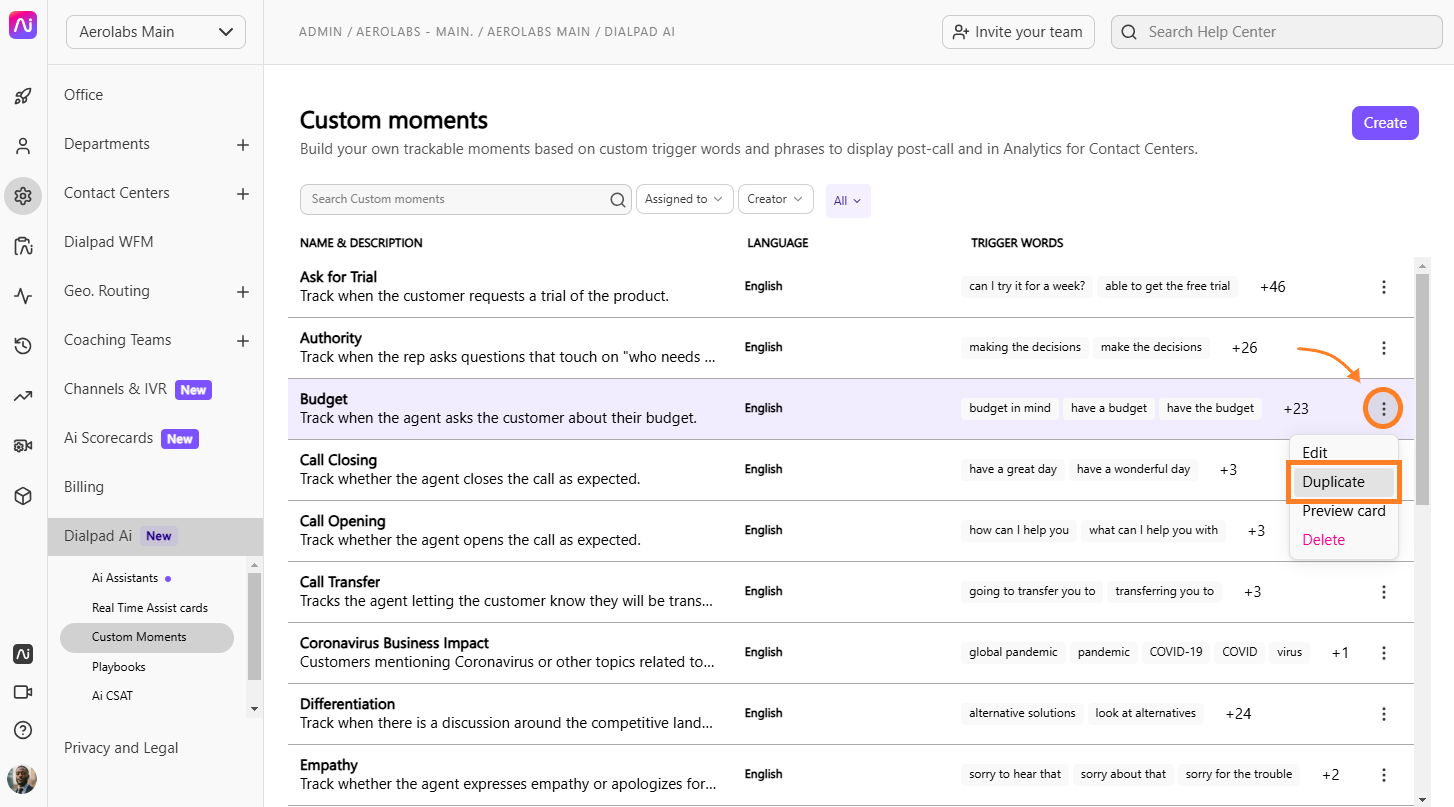Click the Search Help Center field
The width and height of the screenshot is (1454, 807).
[x=1276, y=32]
